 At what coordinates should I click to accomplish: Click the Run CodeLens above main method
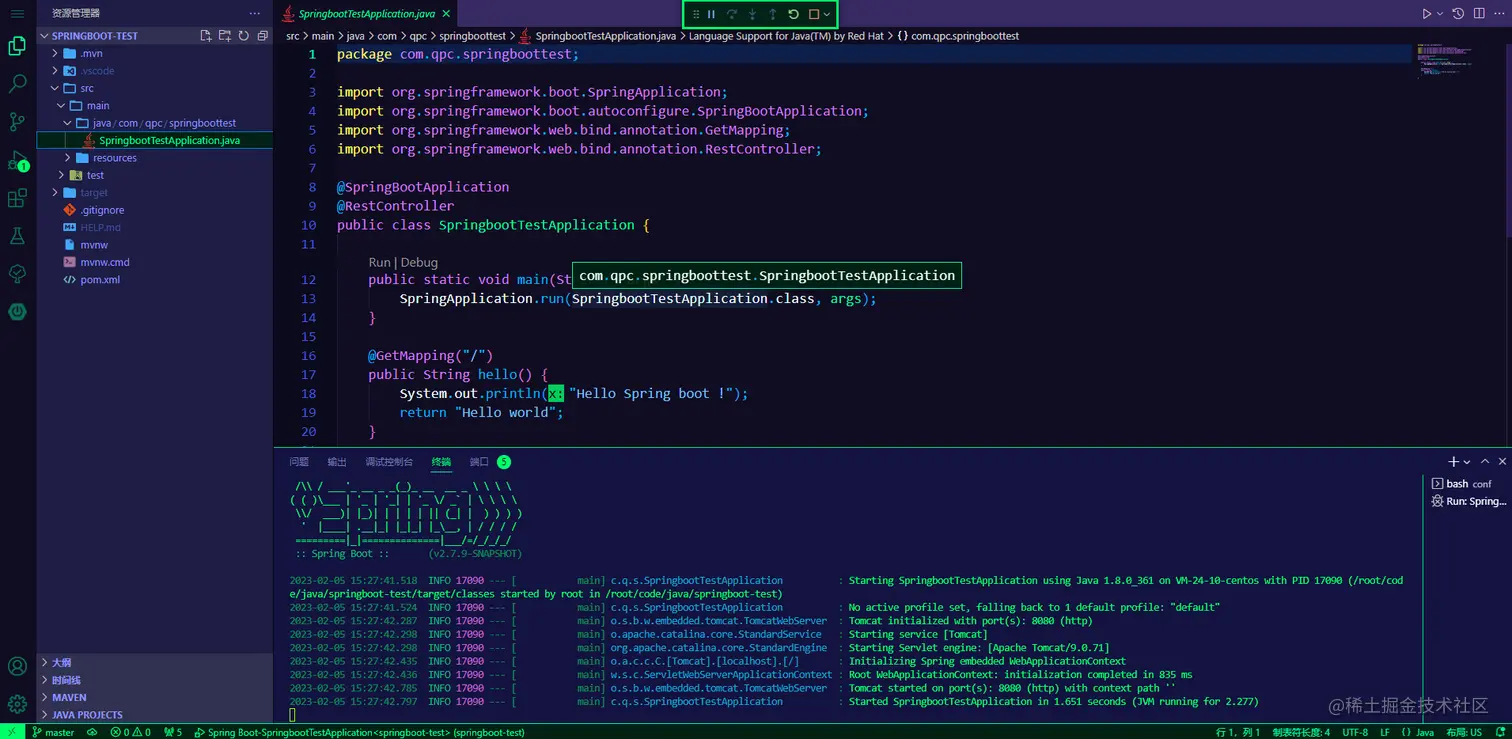coord(379,263)
